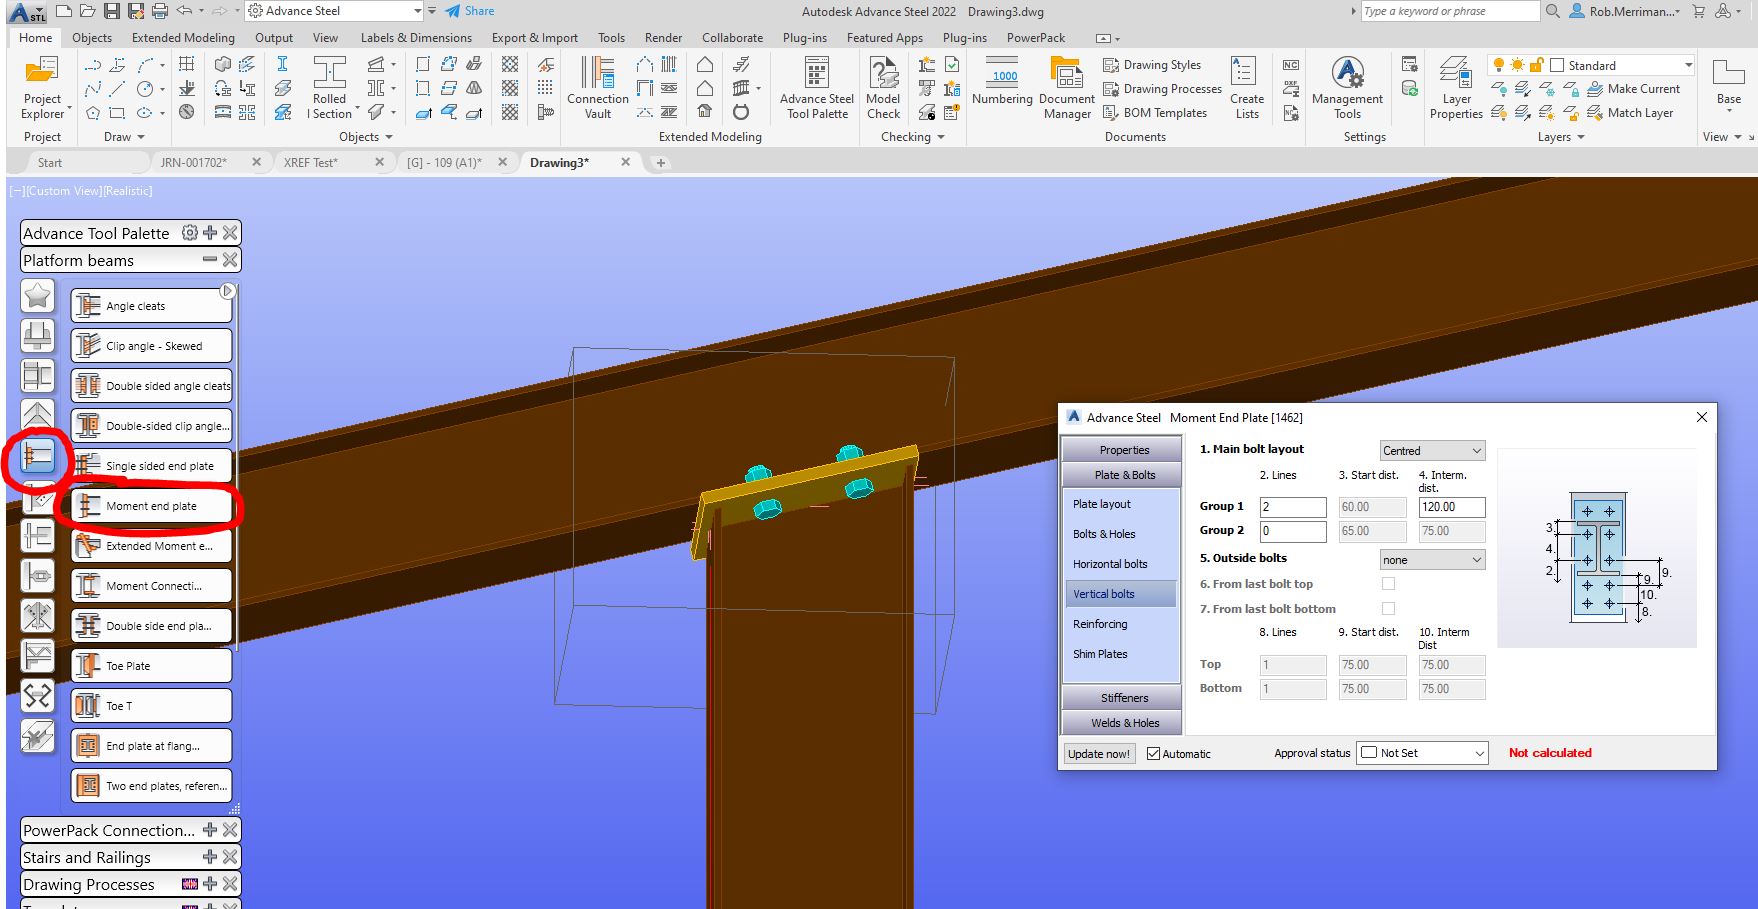
Task: Open Extended Modeling ribbon tab
Action: pyautogui.click(x=183, y=38)
